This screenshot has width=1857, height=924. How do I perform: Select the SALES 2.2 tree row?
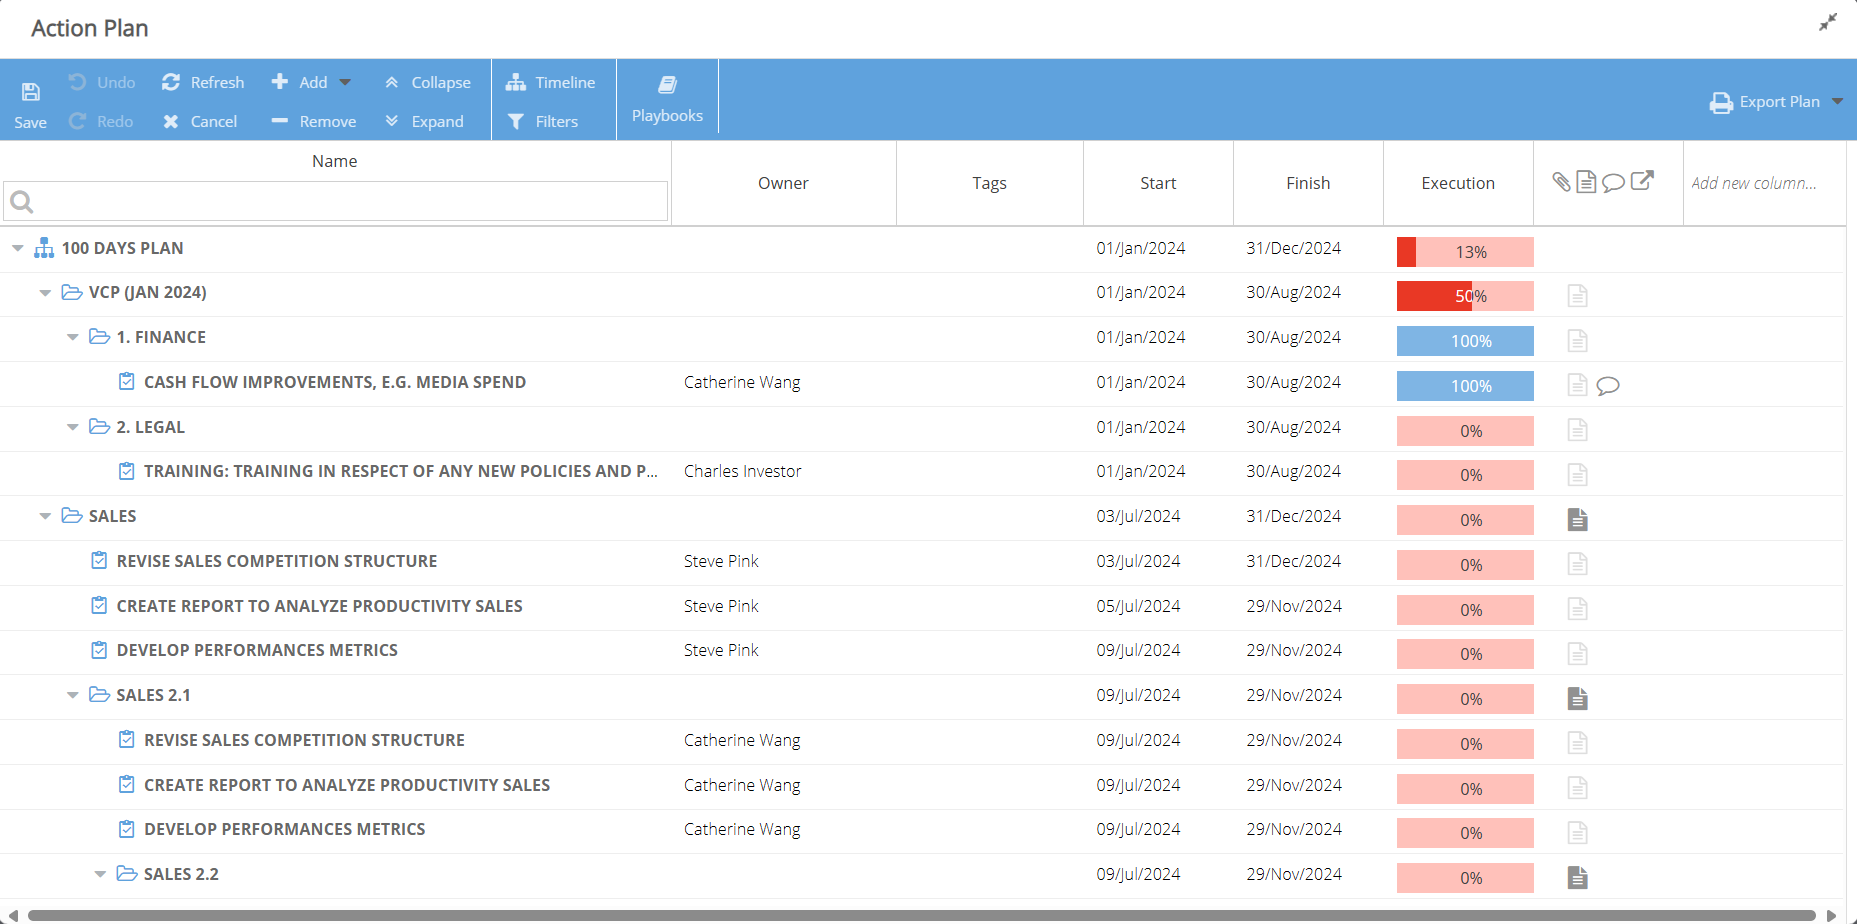[921, 874]
